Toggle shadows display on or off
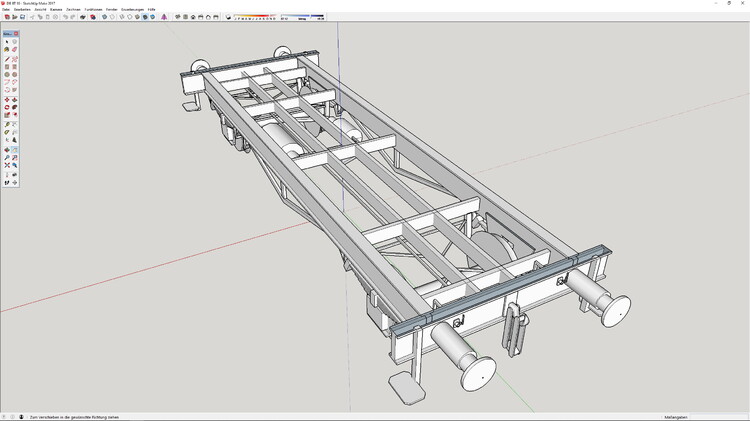The image size is (750, 421). (230, 17)
